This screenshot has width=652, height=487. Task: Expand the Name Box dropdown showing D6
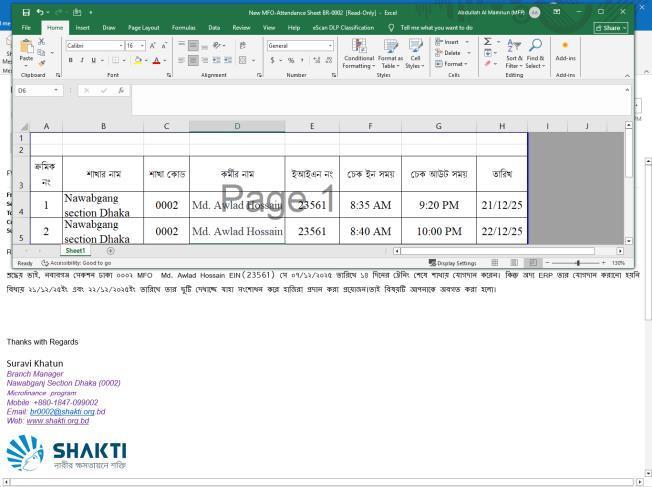tap(57, 90)
